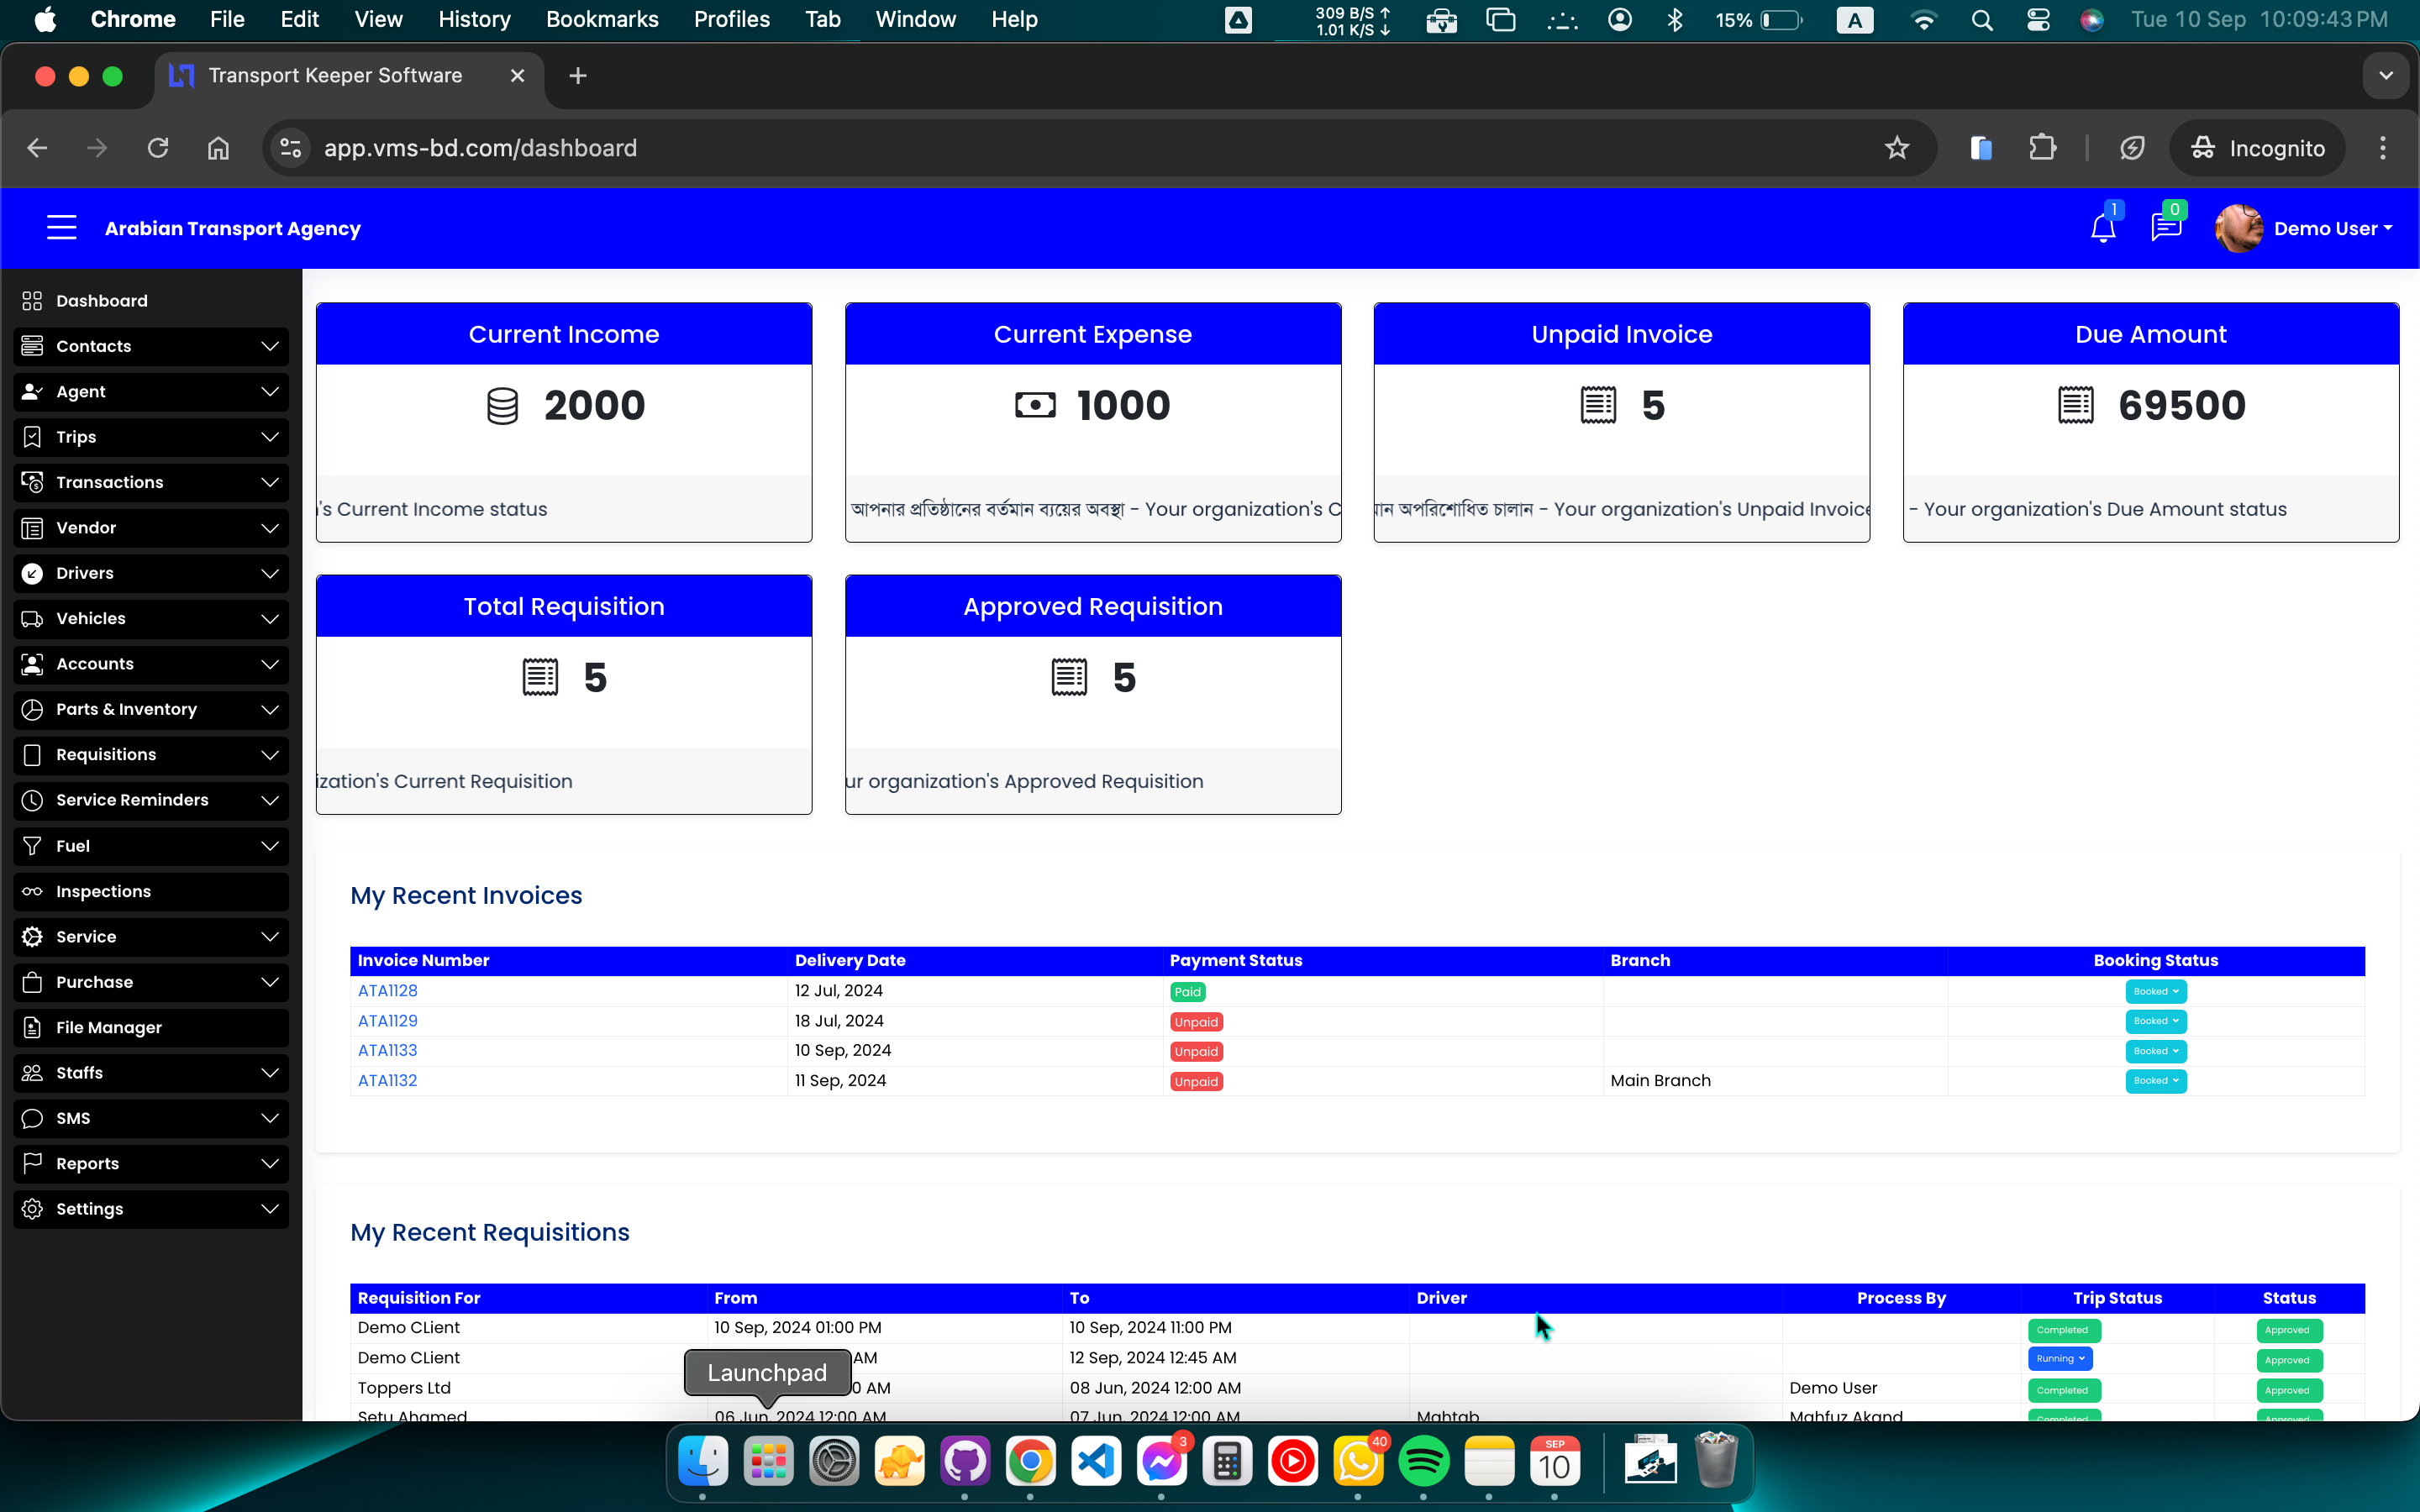2420x1512 pixels.
Task: Open the Bookmarks menu in menu bar
Action: [x=601, y=19]
